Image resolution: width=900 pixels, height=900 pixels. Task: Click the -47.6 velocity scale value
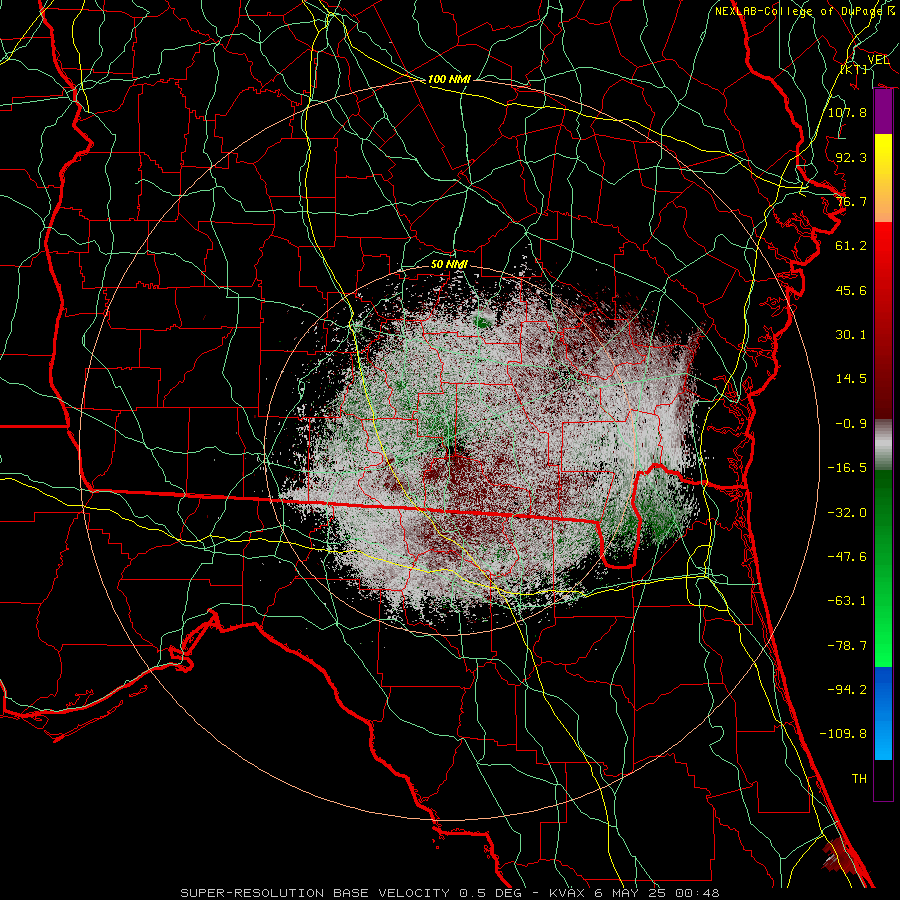(847, 557)
